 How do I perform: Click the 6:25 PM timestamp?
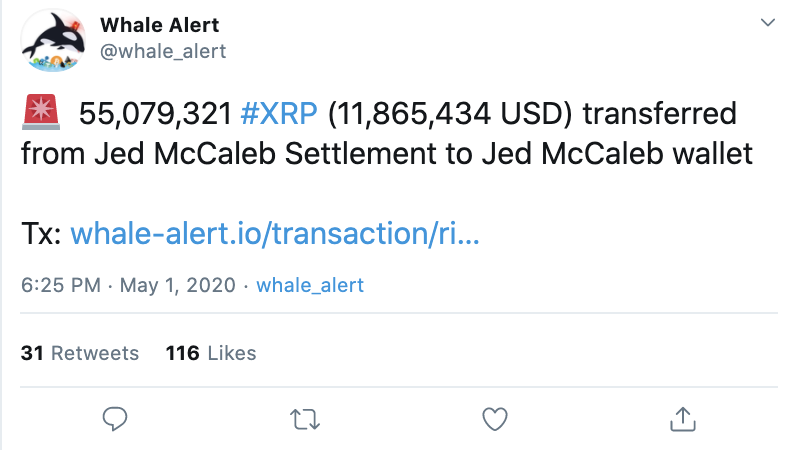point(61,285)
